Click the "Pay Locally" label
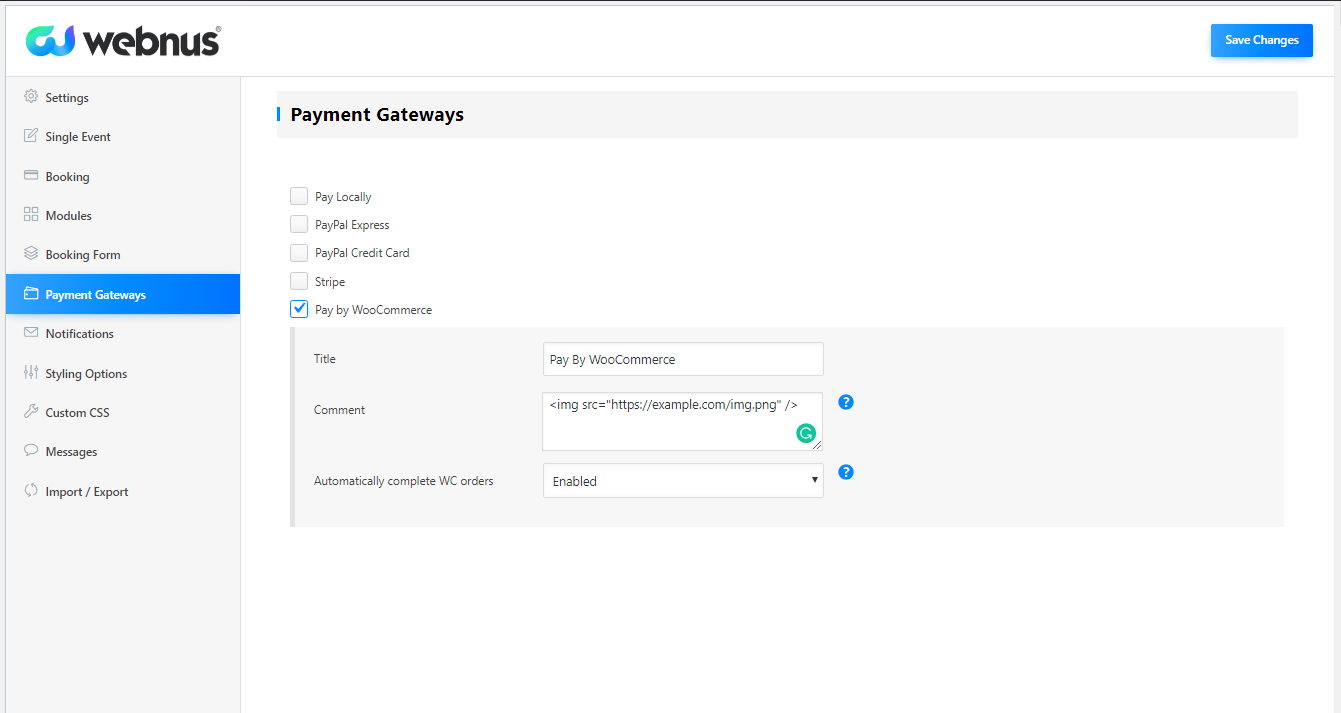The width and height of the screenshot is (1341, 713). tap(343, 197)
